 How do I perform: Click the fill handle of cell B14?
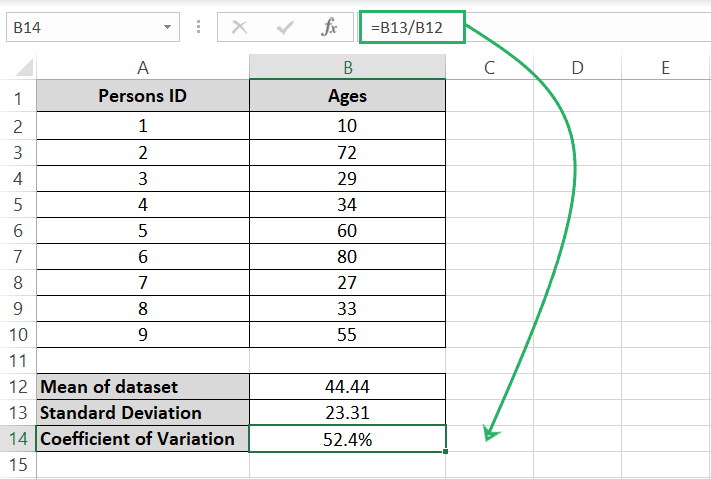tap(446, 452)
